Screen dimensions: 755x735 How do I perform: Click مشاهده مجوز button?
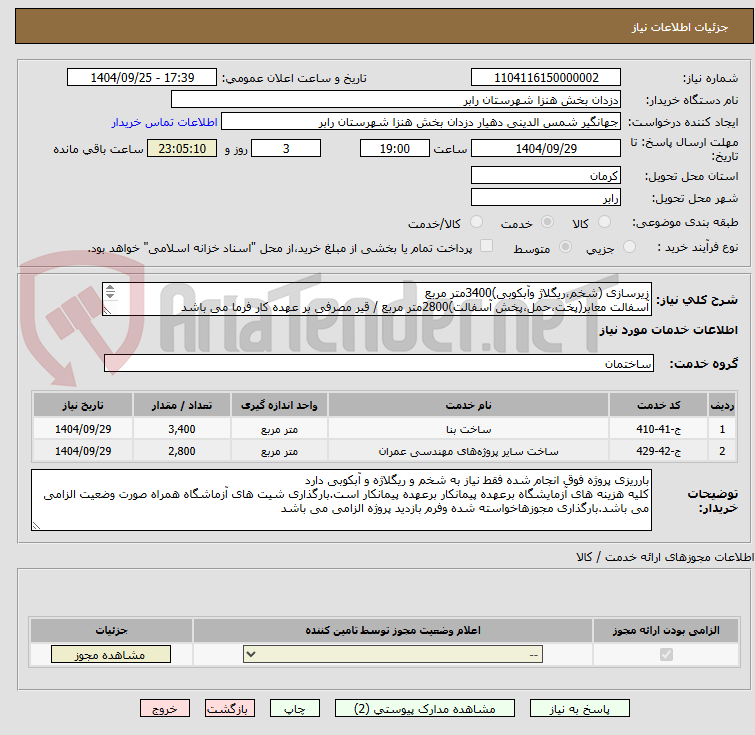pyautogui.click(x=111, y=654)
